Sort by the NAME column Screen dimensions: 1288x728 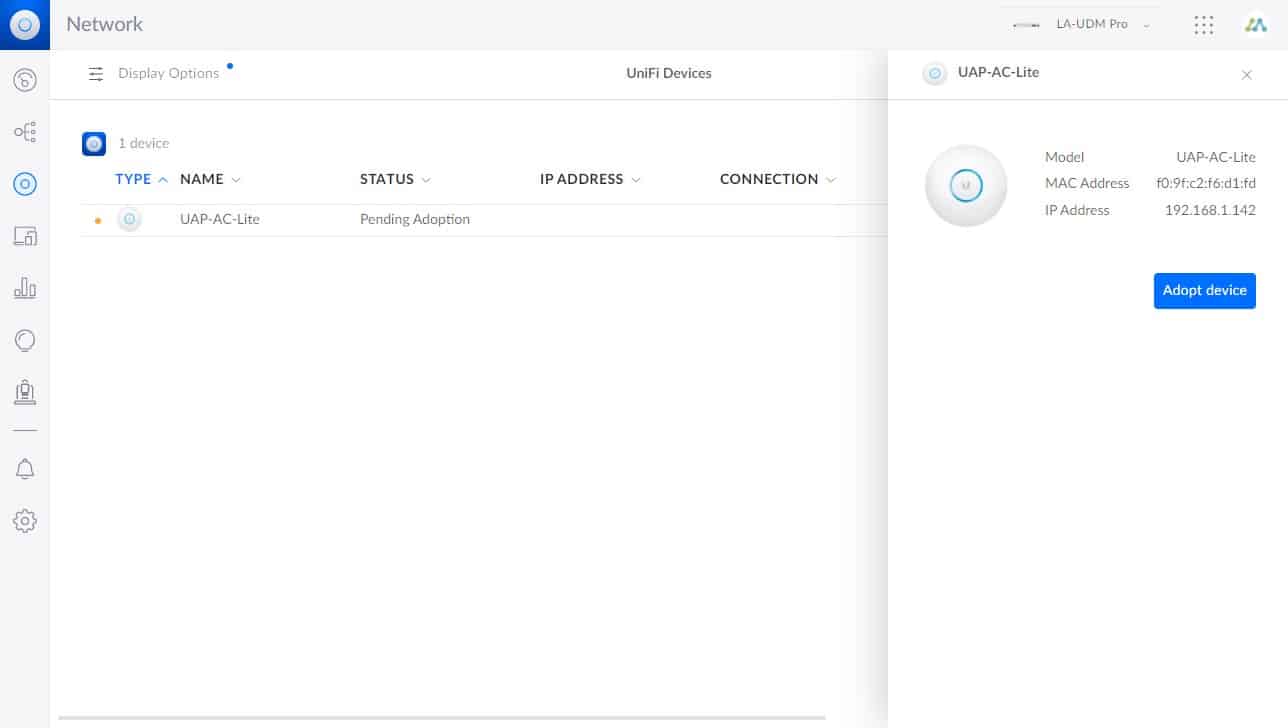210,180
